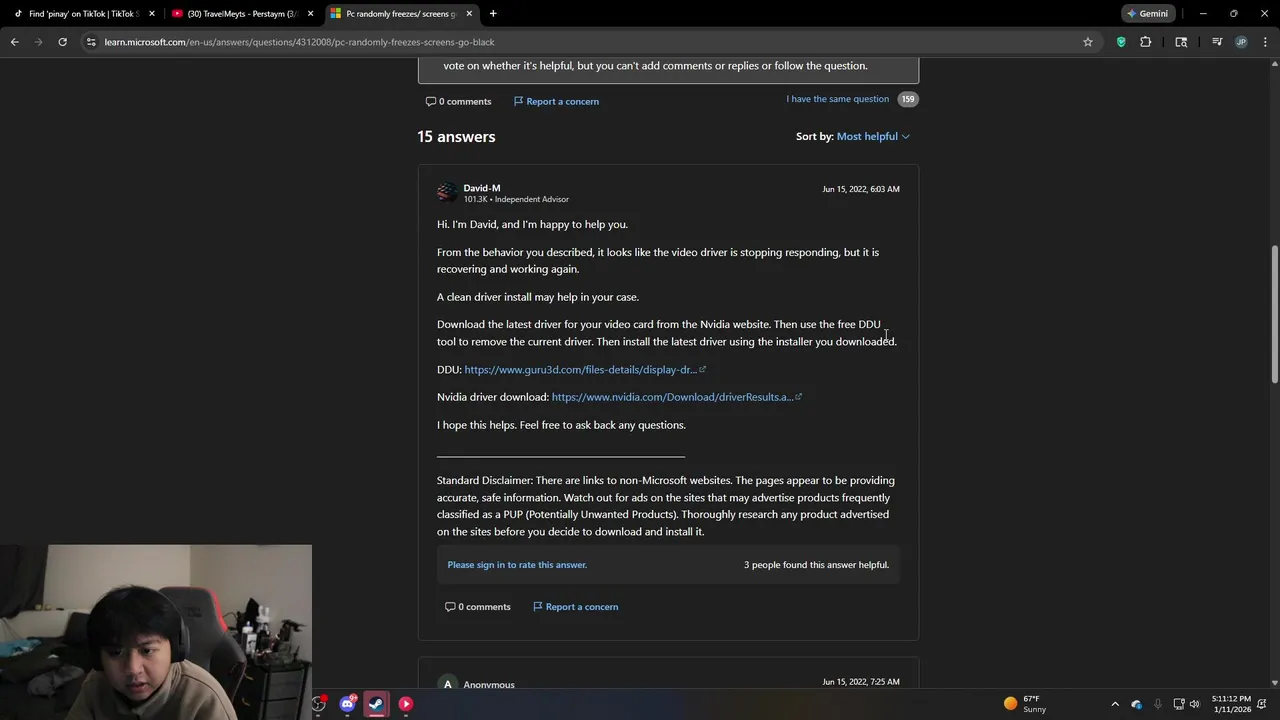Click the 159 same-question count badge
1280x720 pixels.
pos(907,99)
